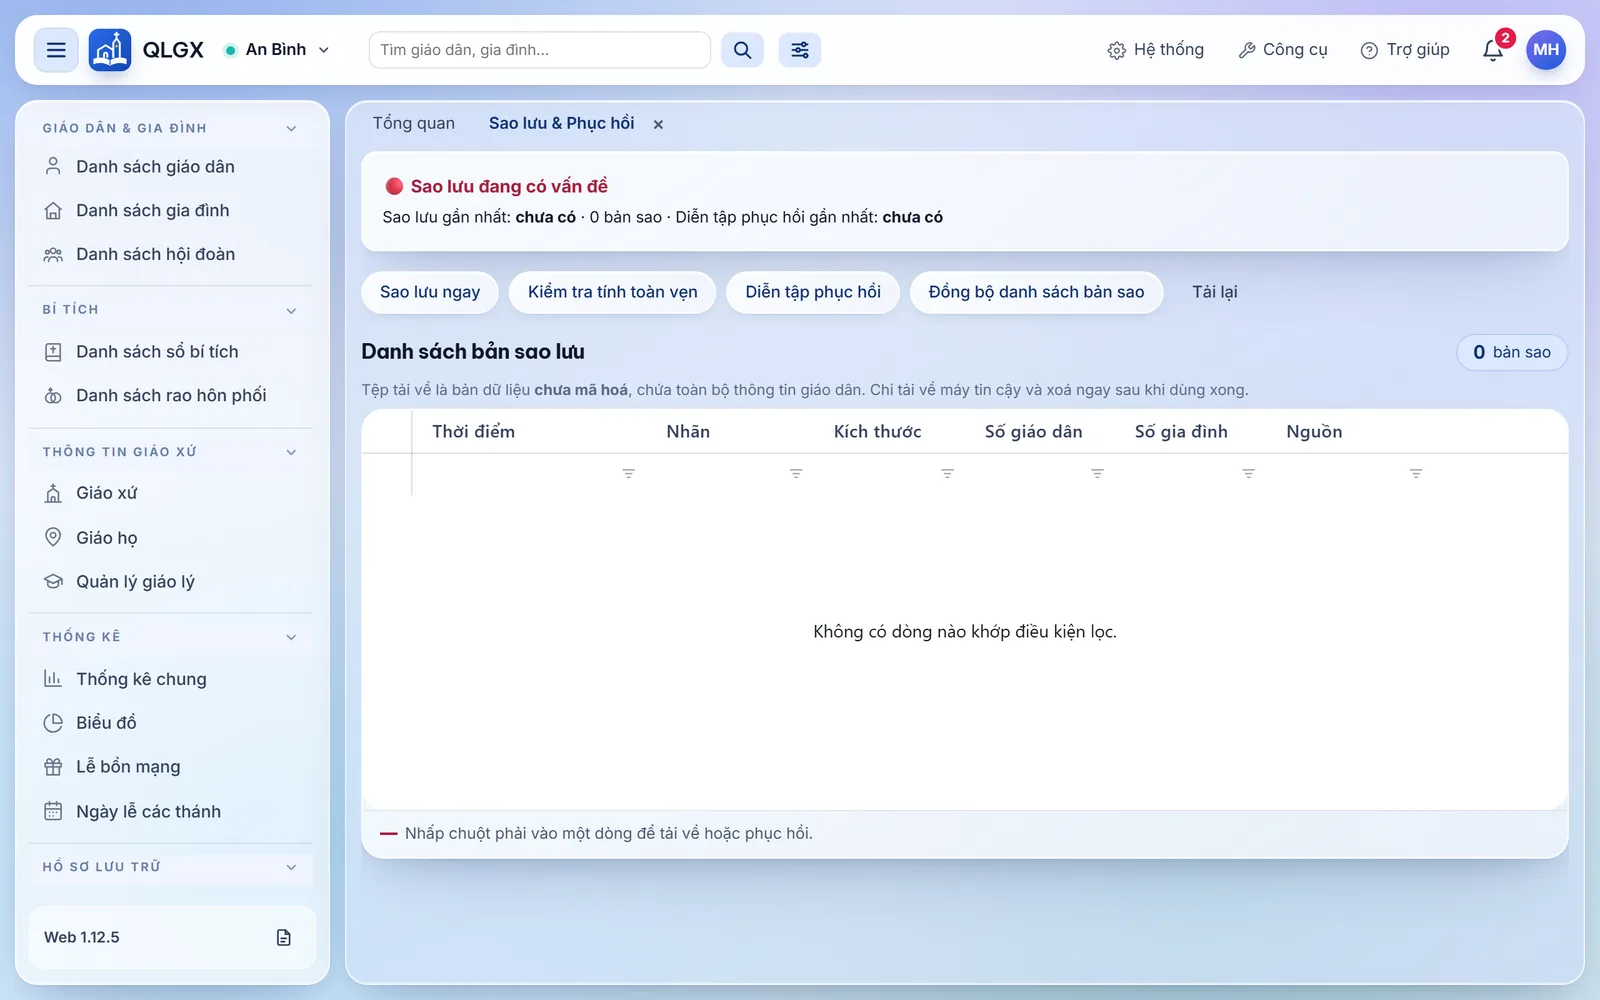1600x1000 pixels.
Task: Click Đồng bộ danh sách bản sao
Action: click(x=1036, y=292)
